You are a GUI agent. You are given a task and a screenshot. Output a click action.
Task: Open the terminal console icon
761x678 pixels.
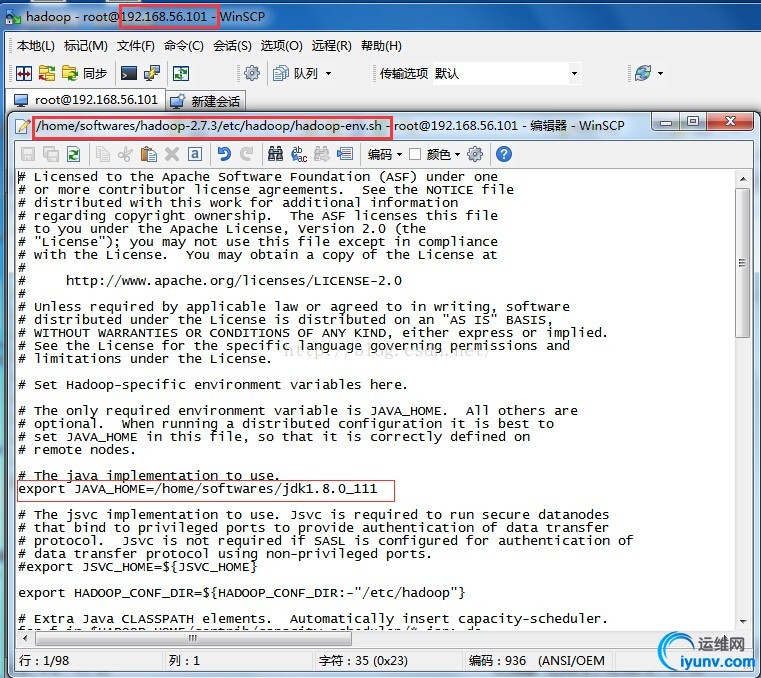tap(129, 73)
